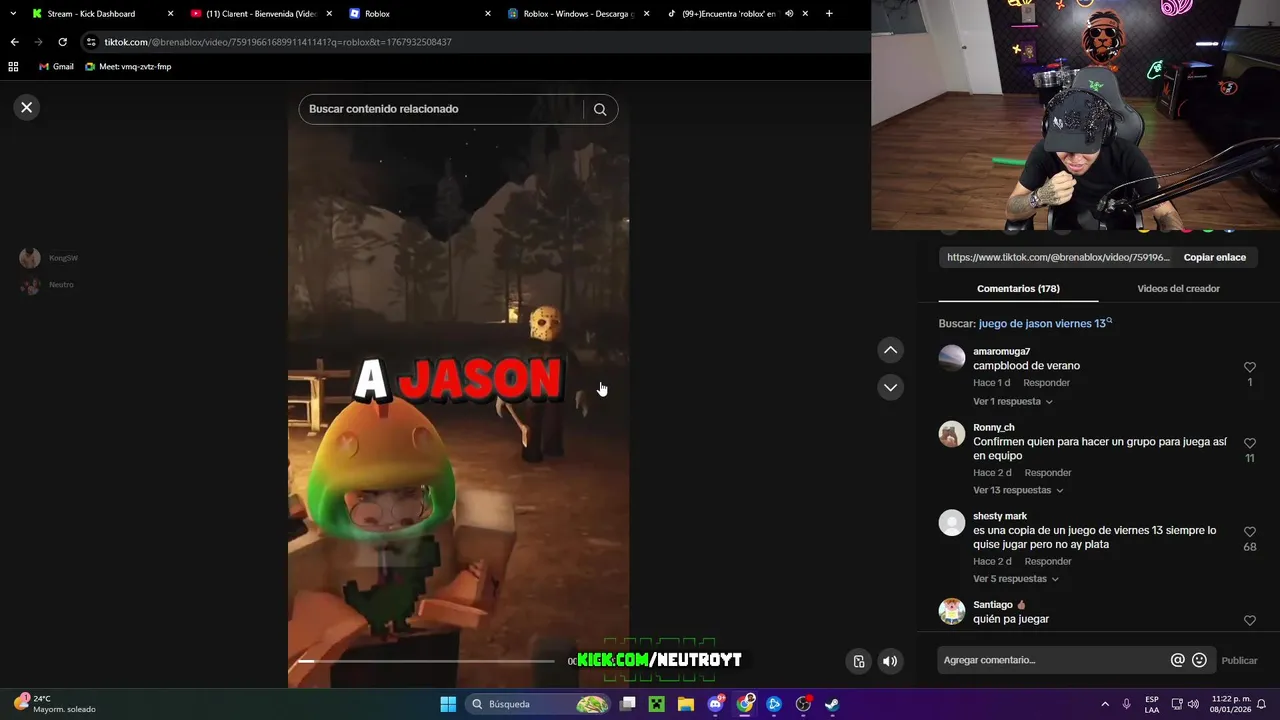
Task: Mute the TikTok video volume
Action: (890, 661)
